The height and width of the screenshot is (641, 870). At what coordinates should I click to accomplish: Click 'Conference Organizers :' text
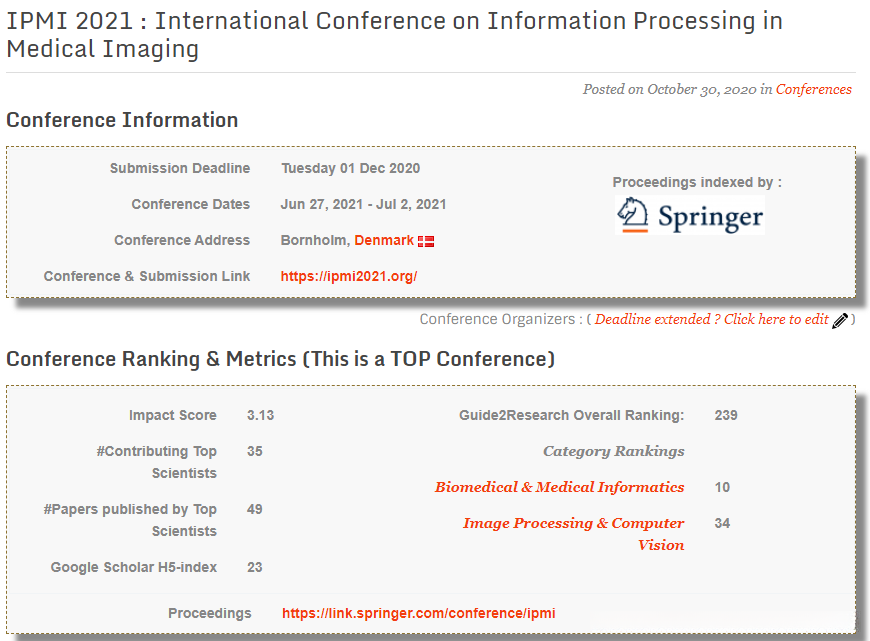tap(501, 319)
